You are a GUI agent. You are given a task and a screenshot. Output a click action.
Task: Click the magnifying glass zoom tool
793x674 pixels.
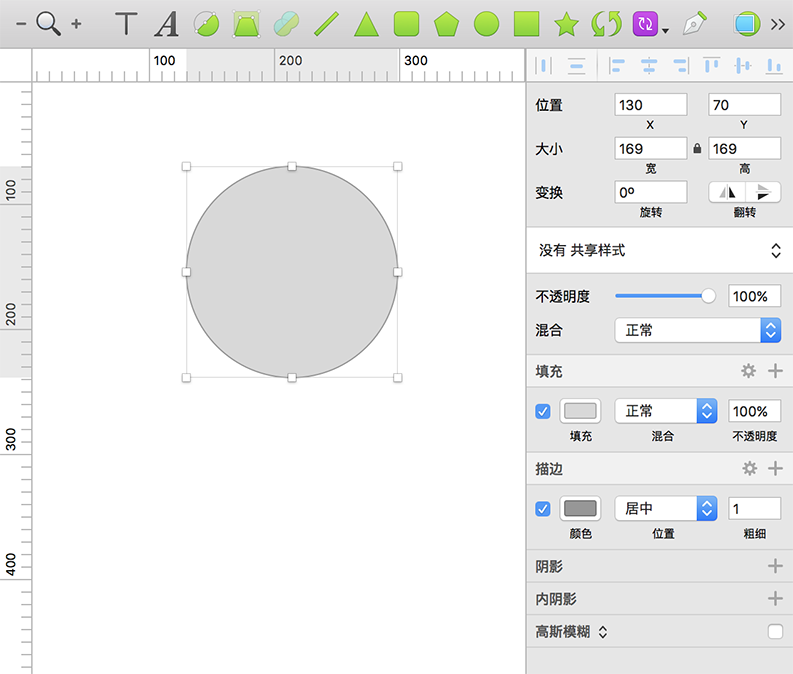coord(48,23)
